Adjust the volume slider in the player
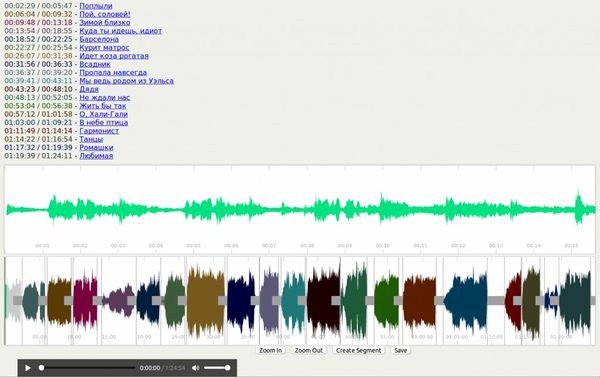The height and width of the screenshot is (378, 600). pyautogui.click(x=217, y=368)
